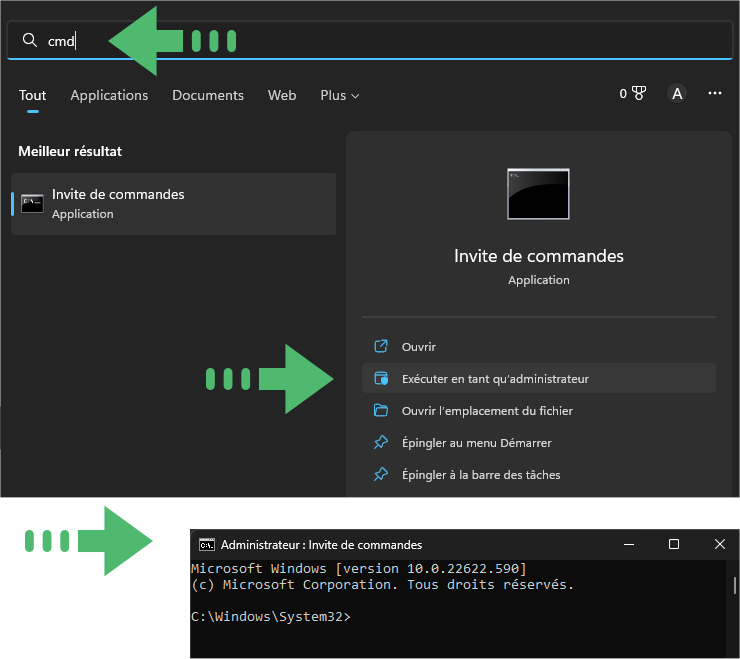Click the folder icon for file location
Image resolution: width=740 pixels, height=659 pixels.
point(381,411)
